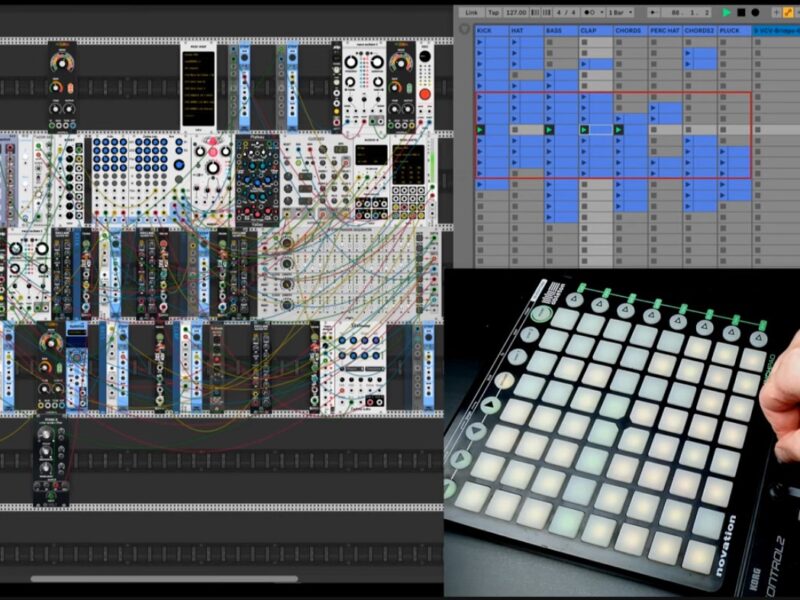Image resolution: width=800 pixels, height=600 pixels.
Task: Click the green Play button in transport
Action: click(727, 12)
